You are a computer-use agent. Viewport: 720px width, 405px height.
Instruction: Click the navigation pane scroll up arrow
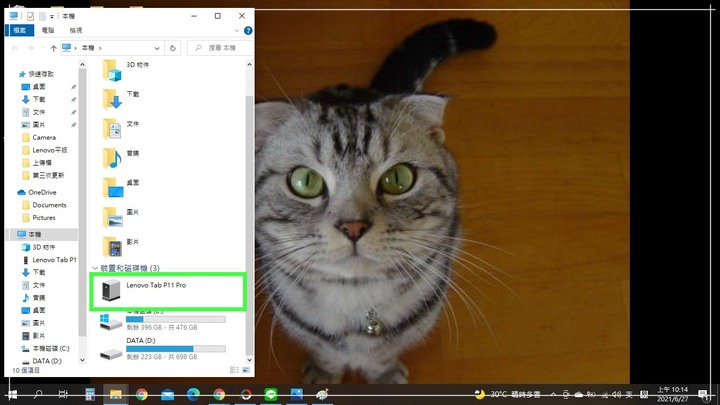pos(83,64)
